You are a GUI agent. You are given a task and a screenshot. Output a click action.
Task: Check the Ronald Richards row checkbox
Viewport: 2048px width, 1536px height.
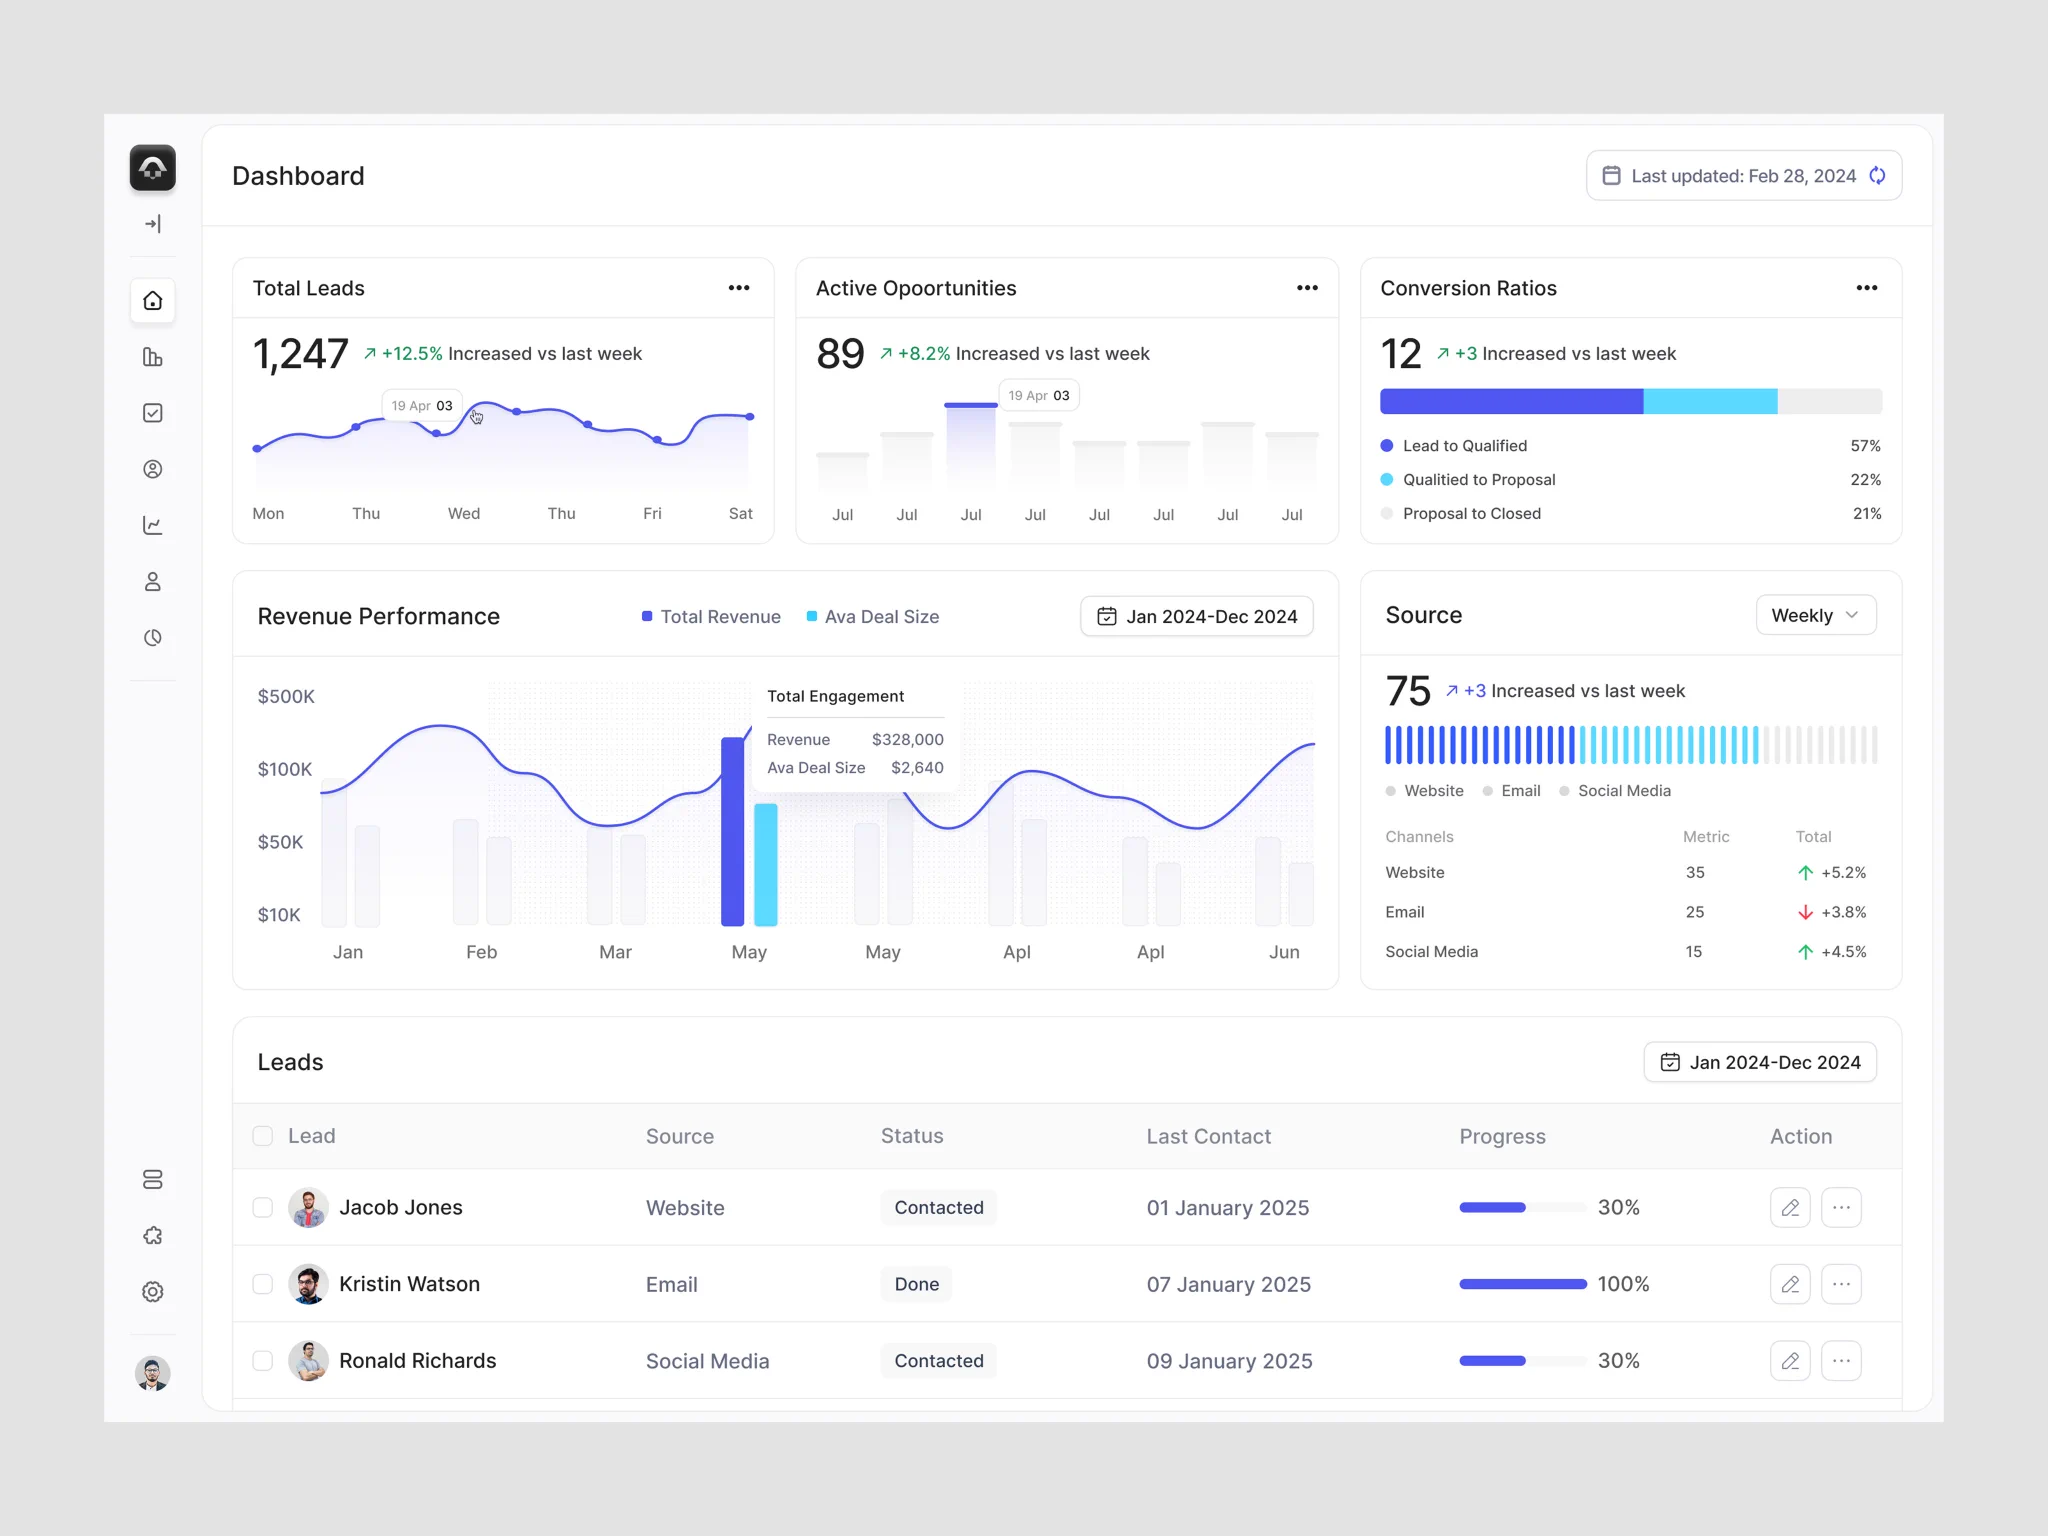pos(263,1361)
